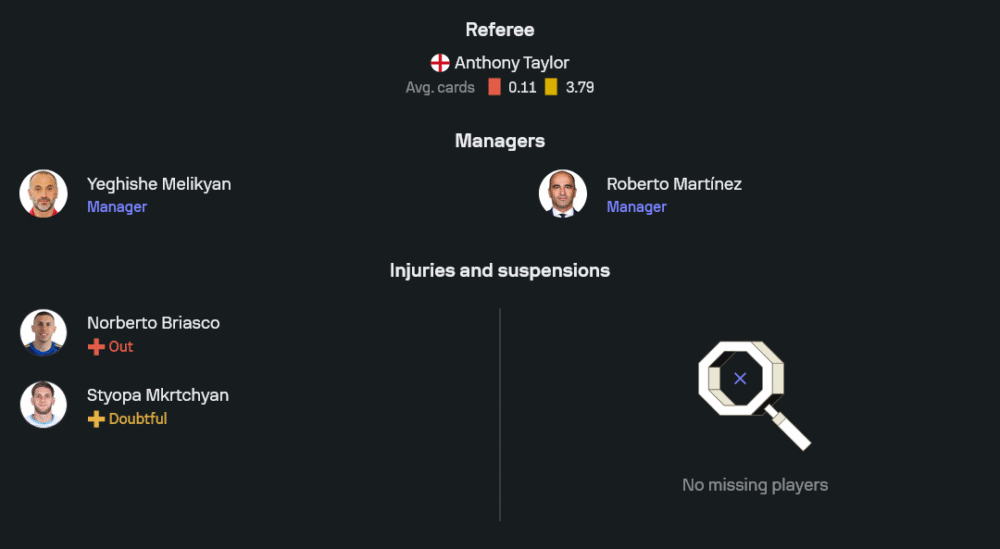Open Yeghishe Melikyan's profile photo
Viewport: 1000px width, 549px height.
43,194
